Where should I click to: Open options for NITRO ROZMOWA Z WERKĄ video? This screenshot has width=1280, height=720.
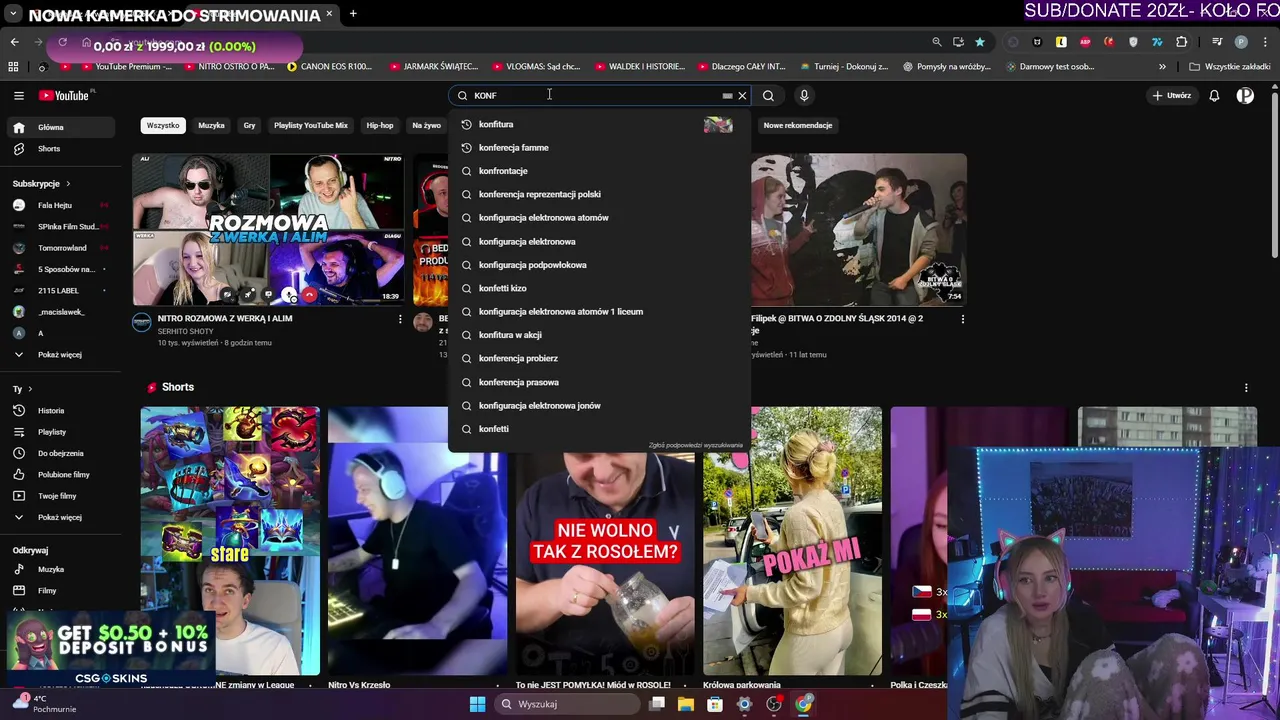(400, 319)
